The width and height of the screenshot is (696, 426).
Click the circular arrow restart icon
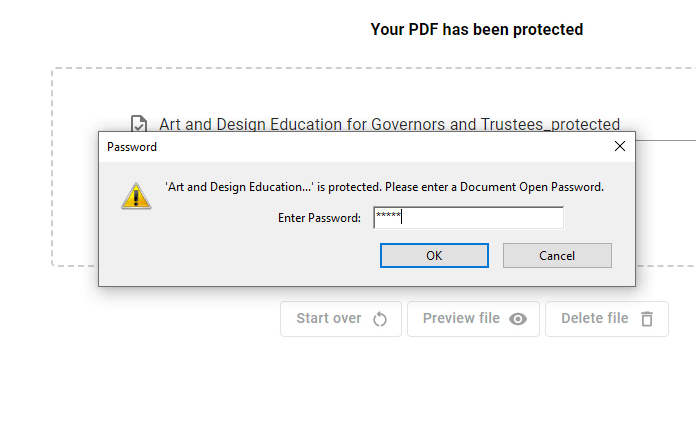pos(380,319)
